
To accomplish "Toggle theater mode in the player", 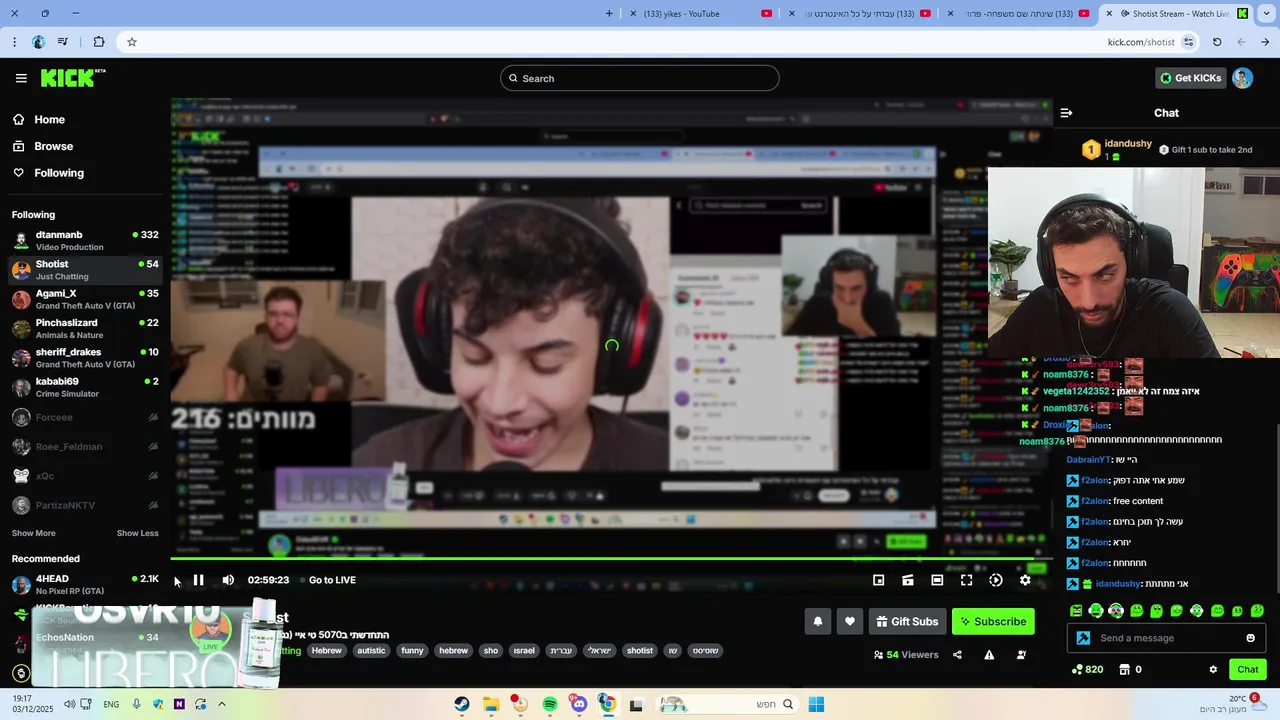I will (937, 580).
